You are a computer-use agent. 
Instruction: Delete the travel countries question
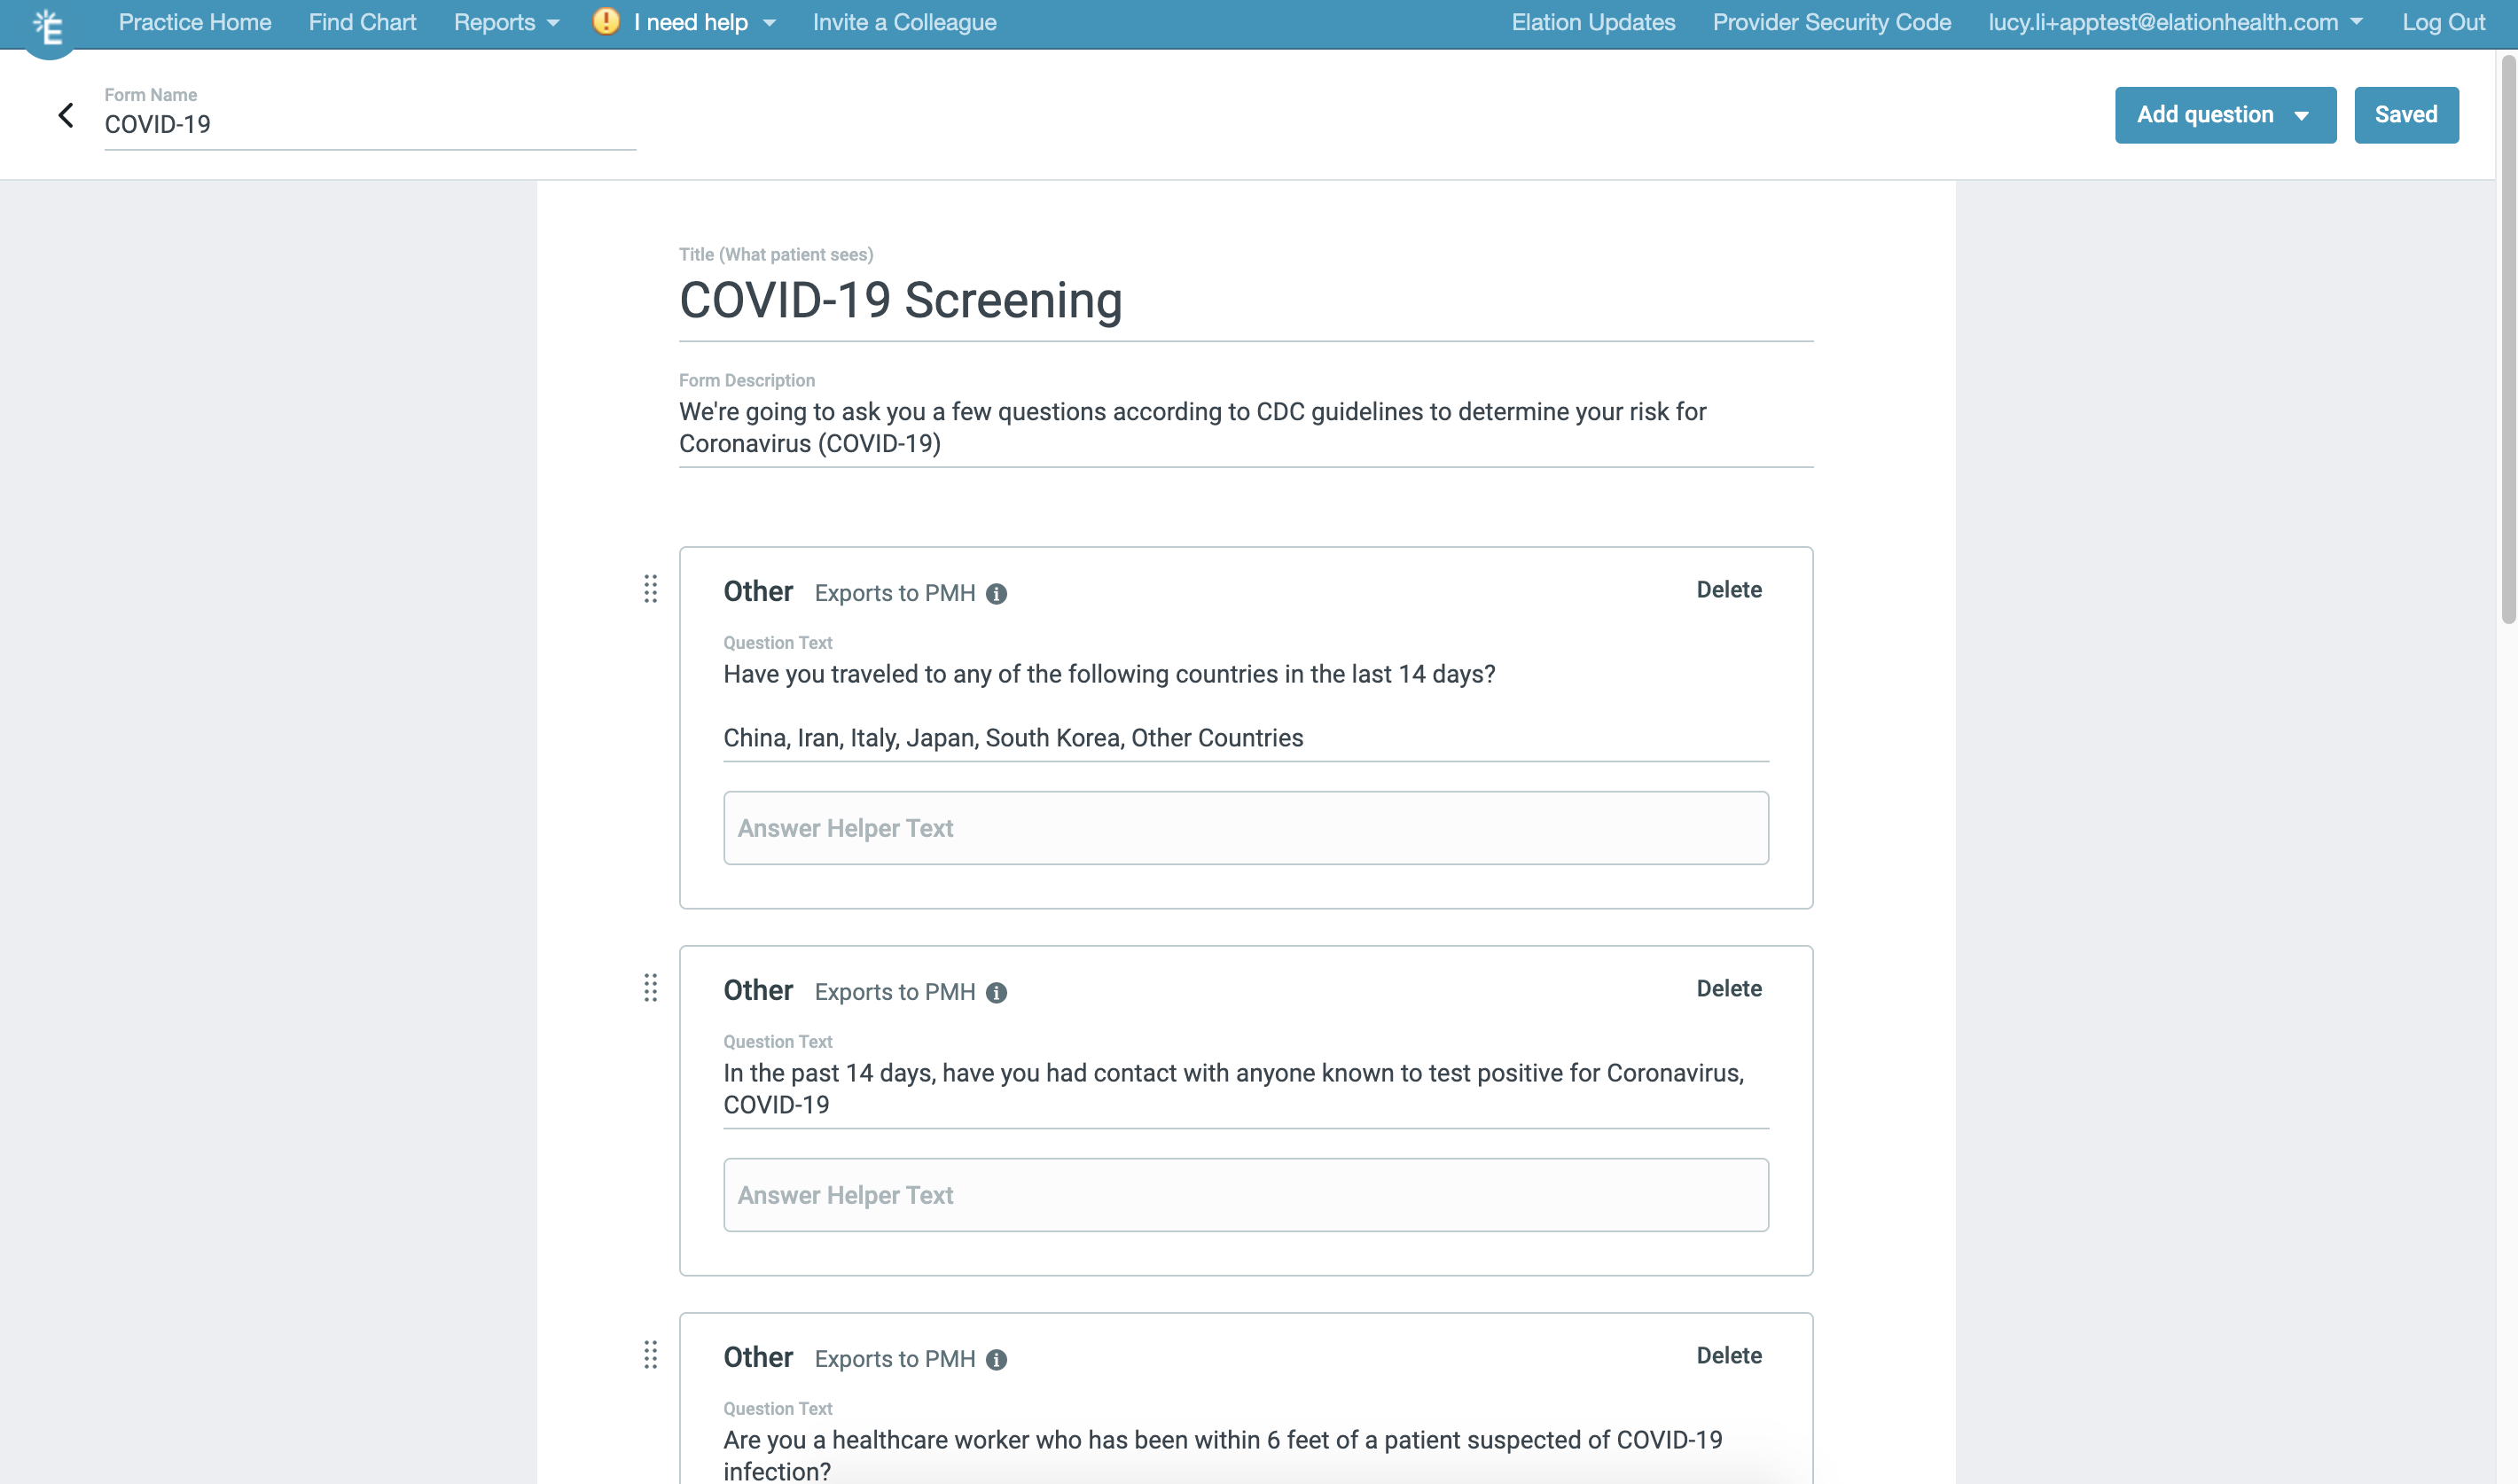point(1728,590)
